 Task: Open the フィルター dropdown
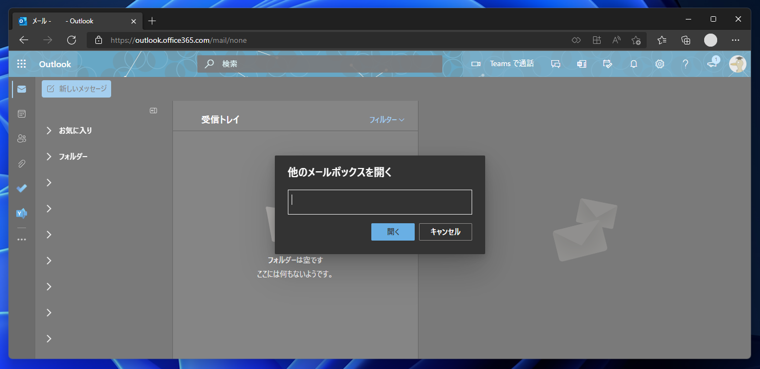(x=386, y=120)
